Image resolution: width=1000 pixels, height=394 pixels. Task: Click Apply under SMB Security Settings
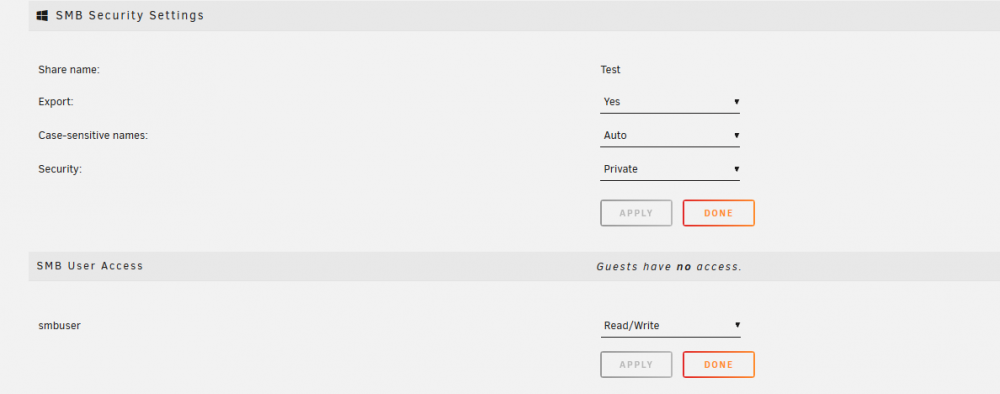[636, 213]
